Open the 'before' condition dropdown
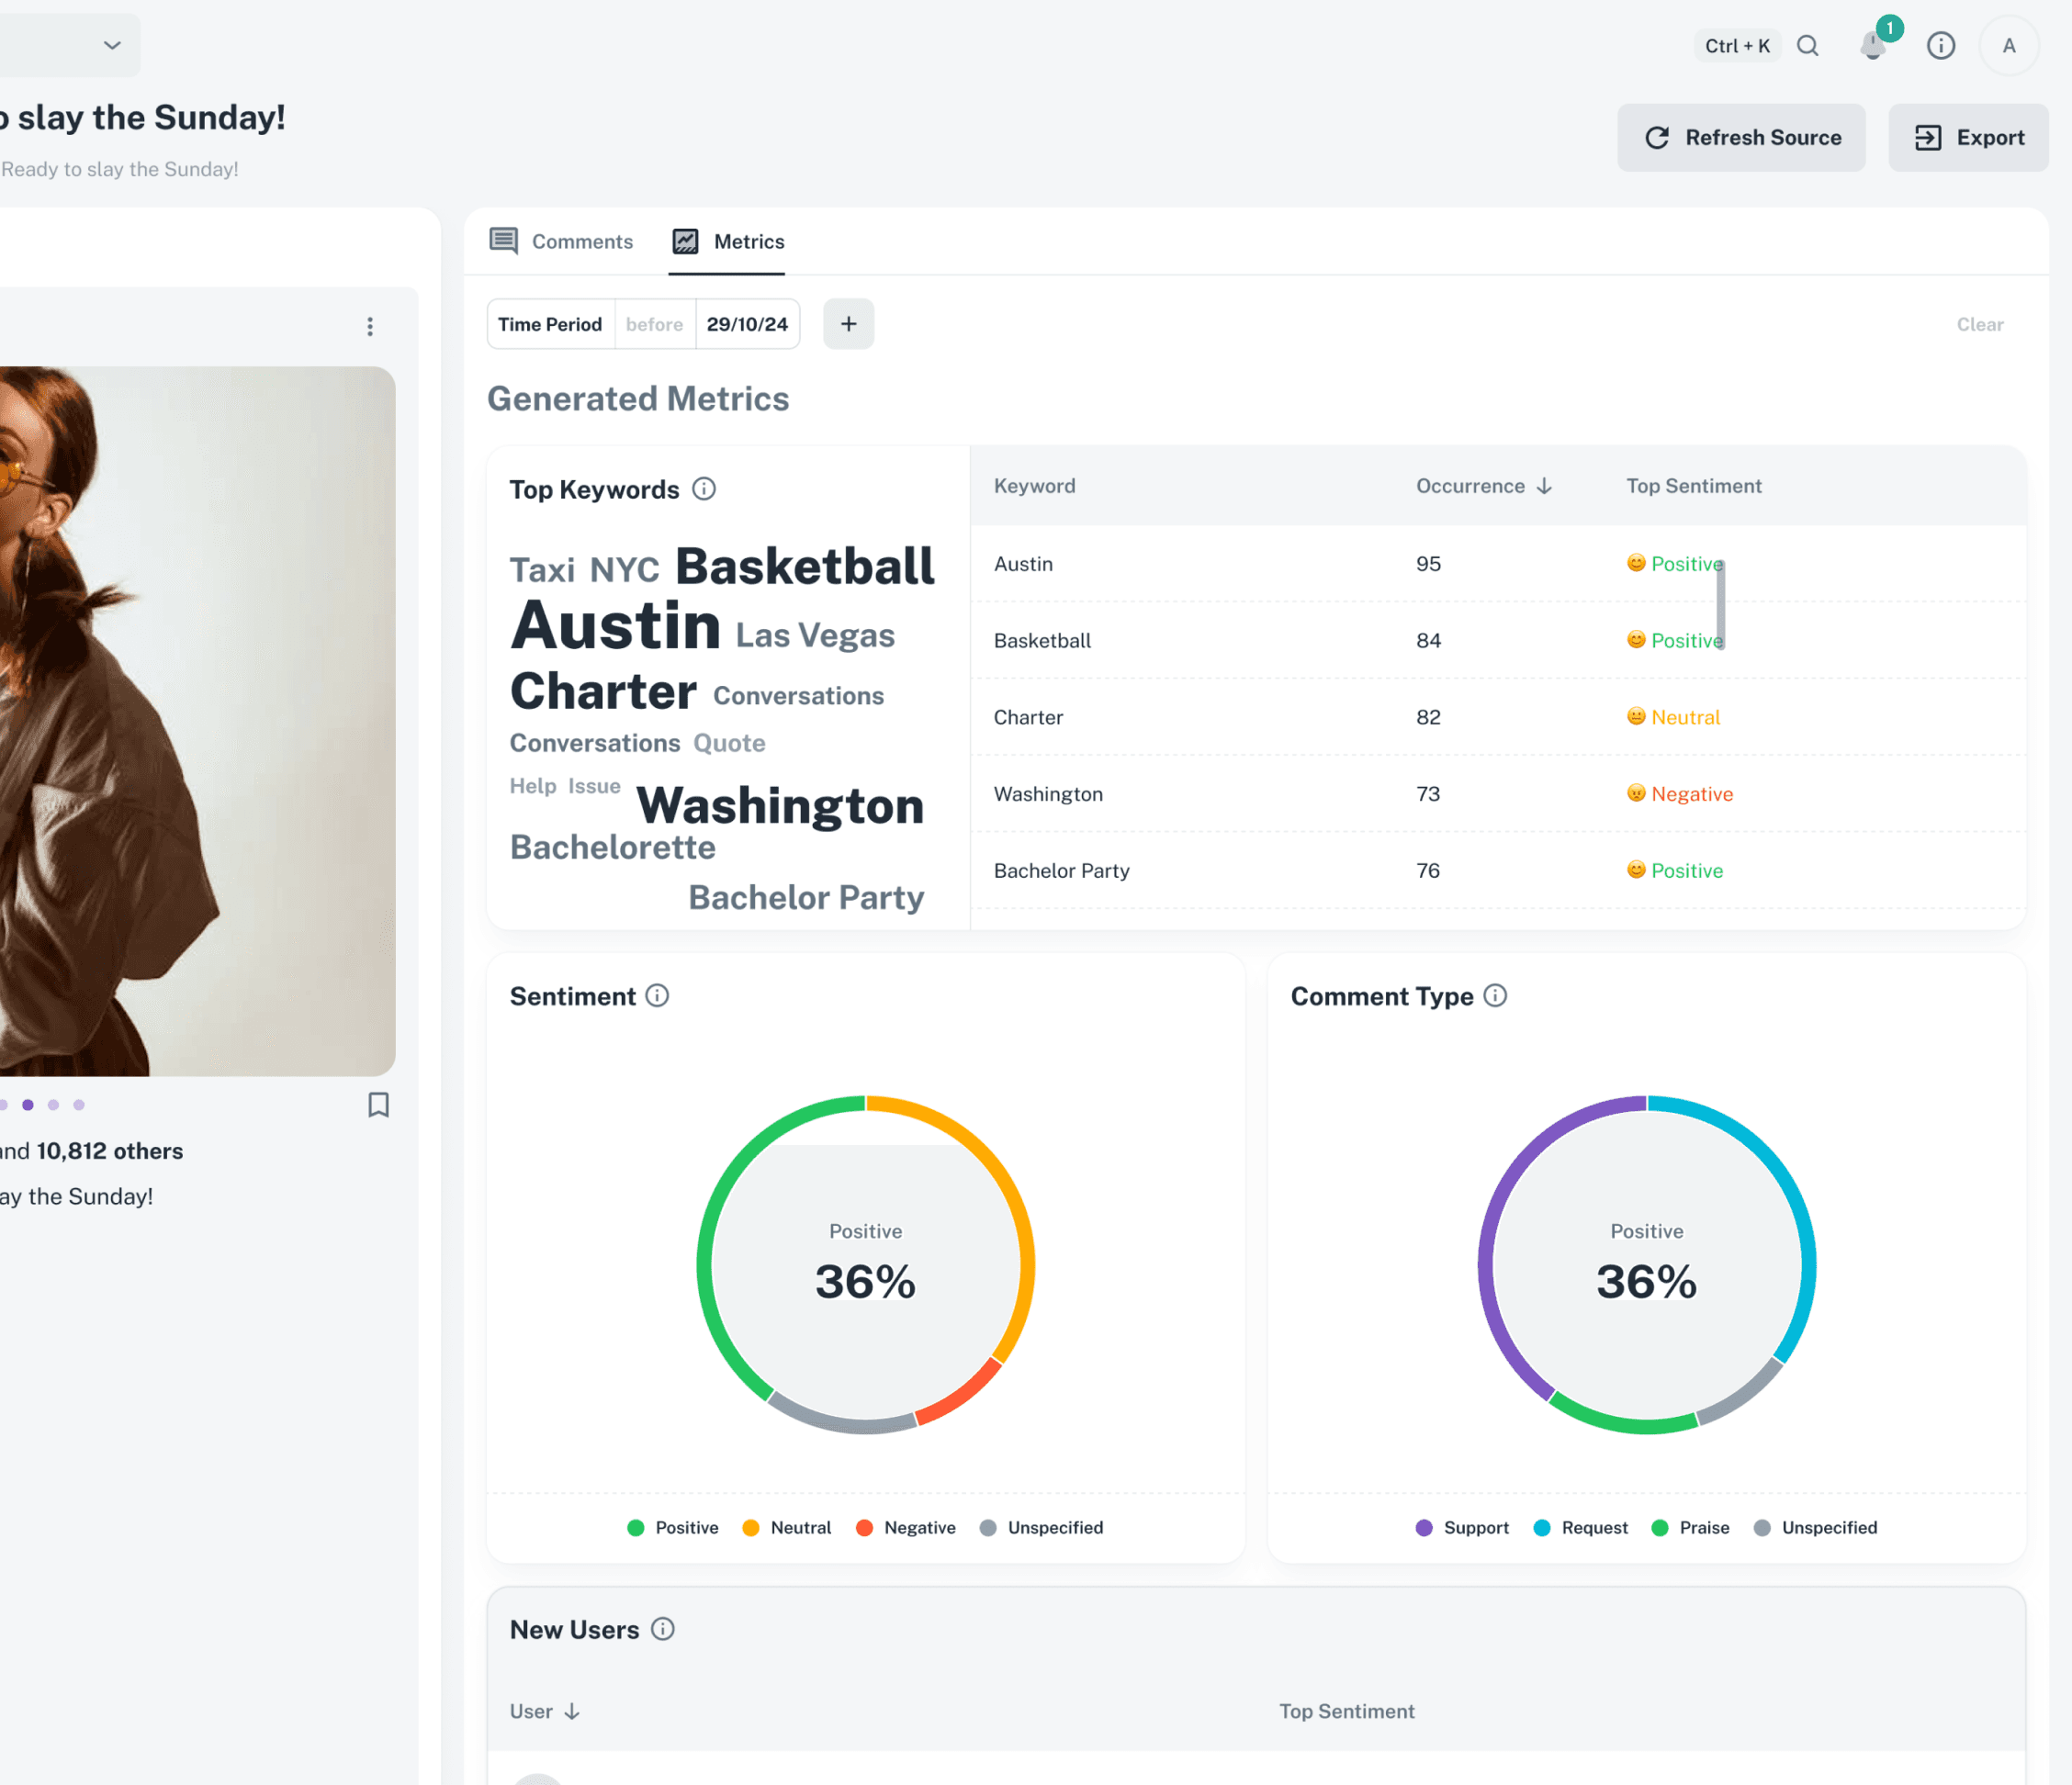2072x1785 pixels. tap(654, 324)
